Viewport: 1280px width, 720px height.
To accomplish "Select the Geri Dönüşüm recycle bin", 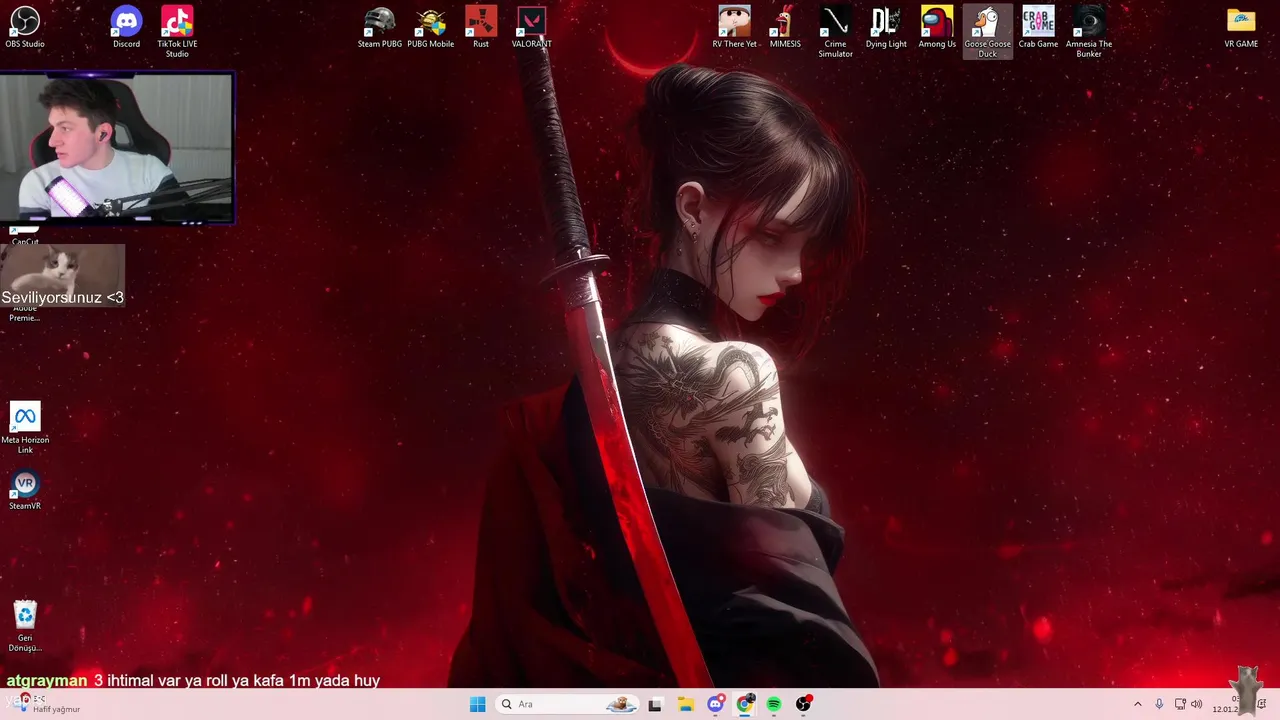I will coord(25,627).
